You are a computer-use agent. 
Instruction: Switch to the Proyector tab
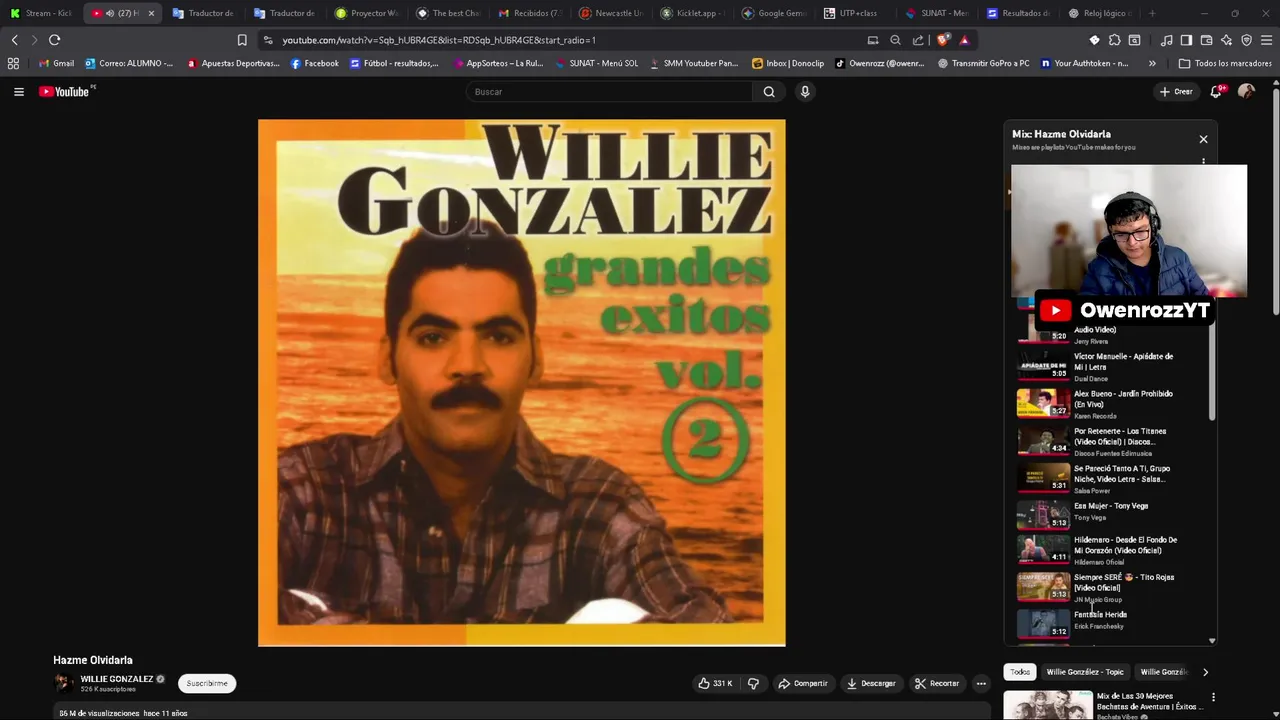pyautogui.click(x=367, y=13)
